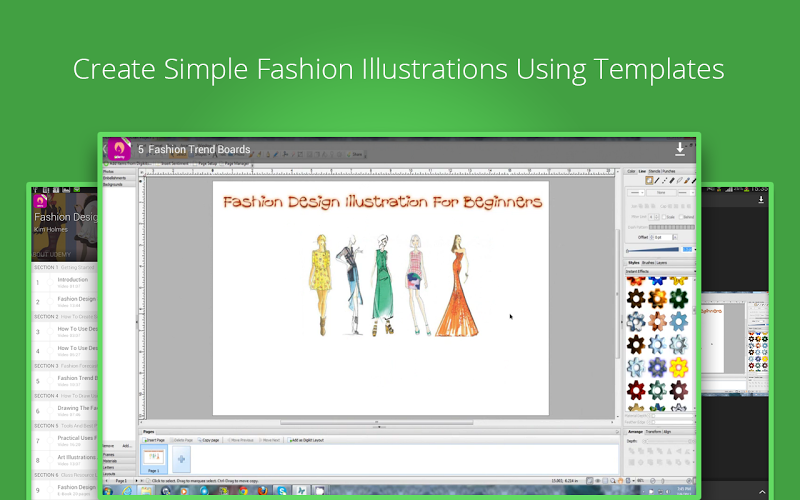800x500 pixels.
Task: Toggle the Behind checkbox in Line panel
Action: (x=681, y=216)
